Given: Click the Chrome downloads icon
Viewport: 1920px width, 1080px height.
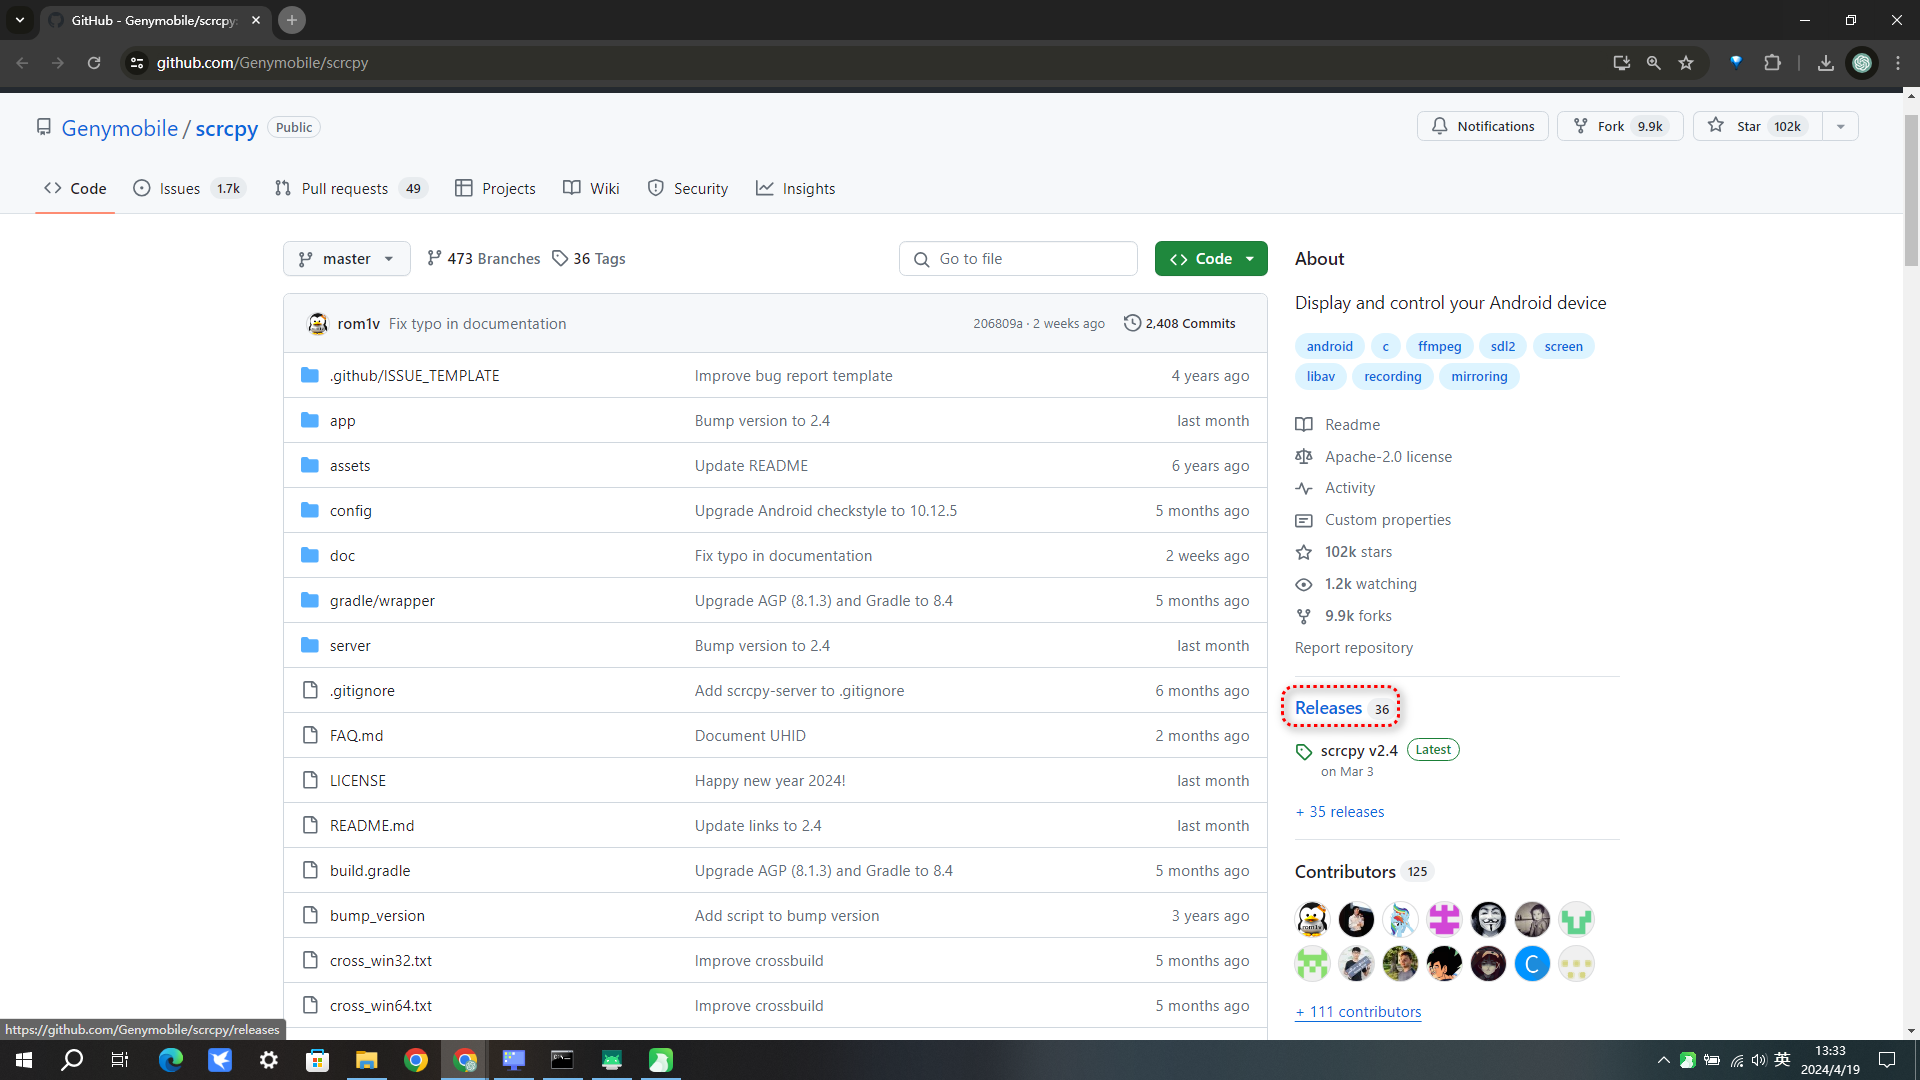Looking at the screenshot, I should (1825, 63).
